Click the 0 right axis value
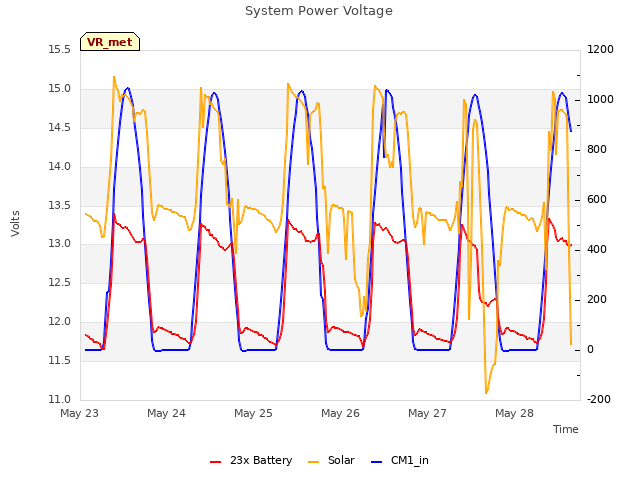Image resolution: width=640 pixels, height=480 pixels. coord(590,349)
